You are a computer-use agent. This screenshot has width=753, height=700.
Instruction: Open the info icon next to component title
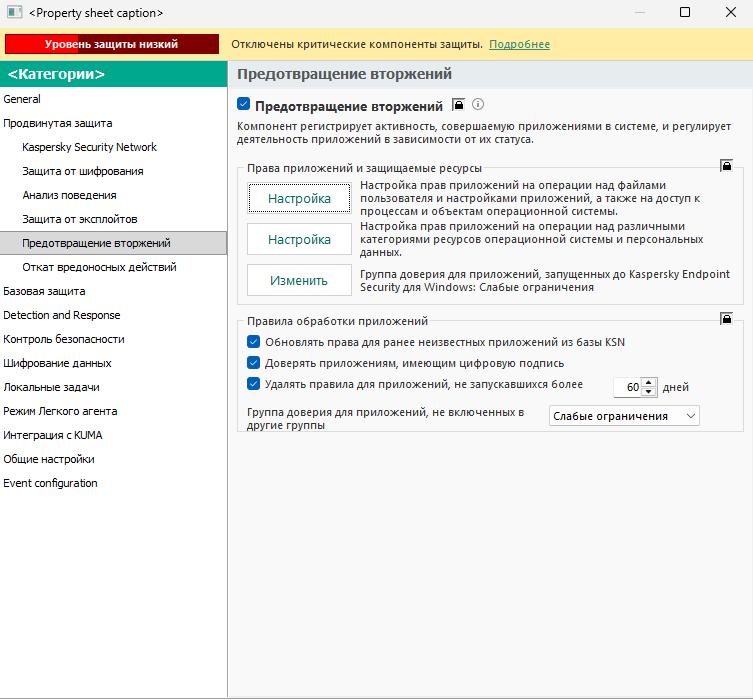click(478, 104)
